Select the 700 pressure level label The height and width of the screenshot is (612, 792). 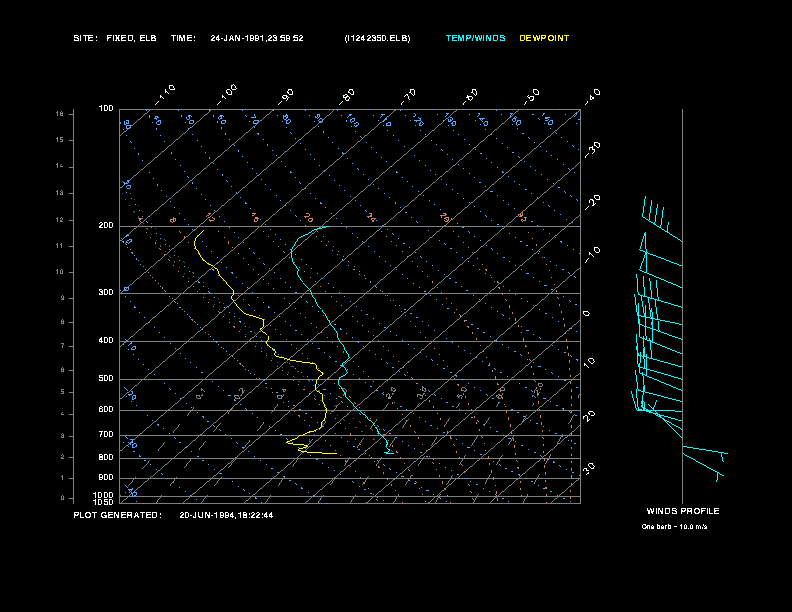(106, 434)
